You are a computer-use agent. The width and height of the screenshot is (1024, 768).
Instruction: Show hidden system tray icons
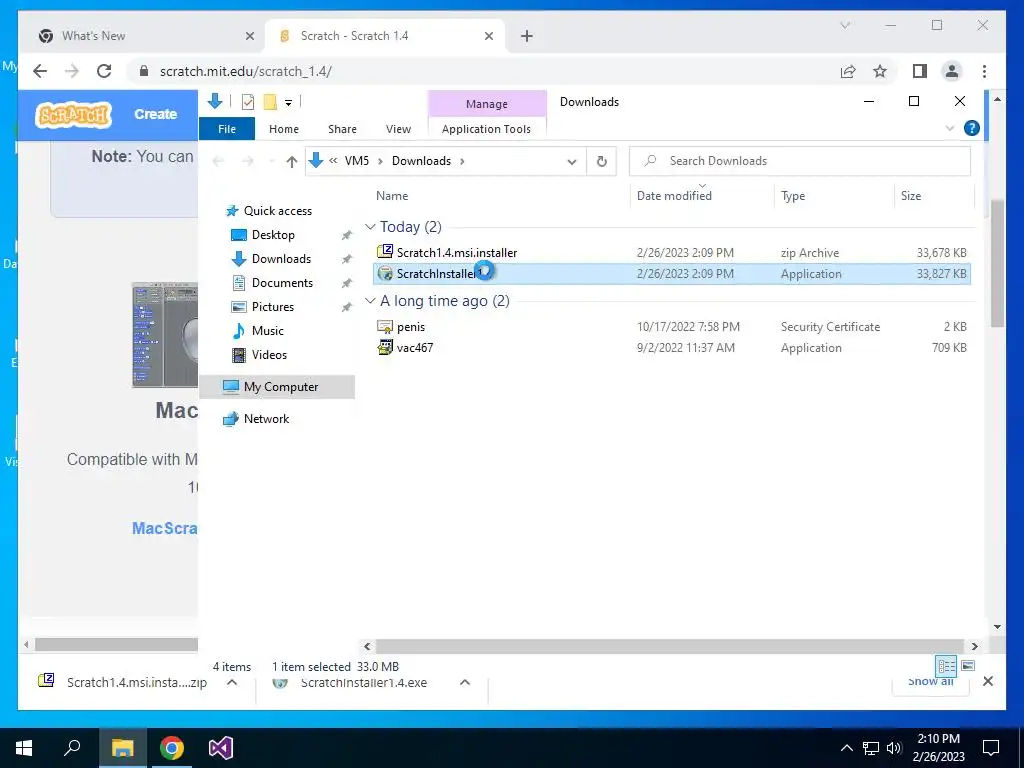(x=846, y=748)
